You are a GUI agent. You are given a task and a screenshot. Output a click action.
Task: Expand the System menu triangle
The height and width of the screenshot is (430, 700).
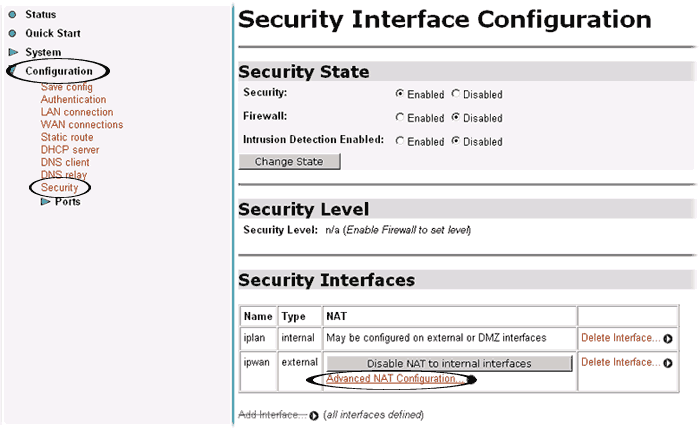[x=13, y=52]
